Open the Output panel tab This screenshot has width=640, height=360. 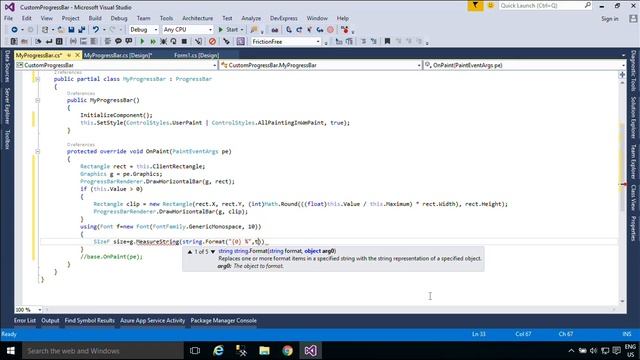pyautogui.click(x=50, y=321)
